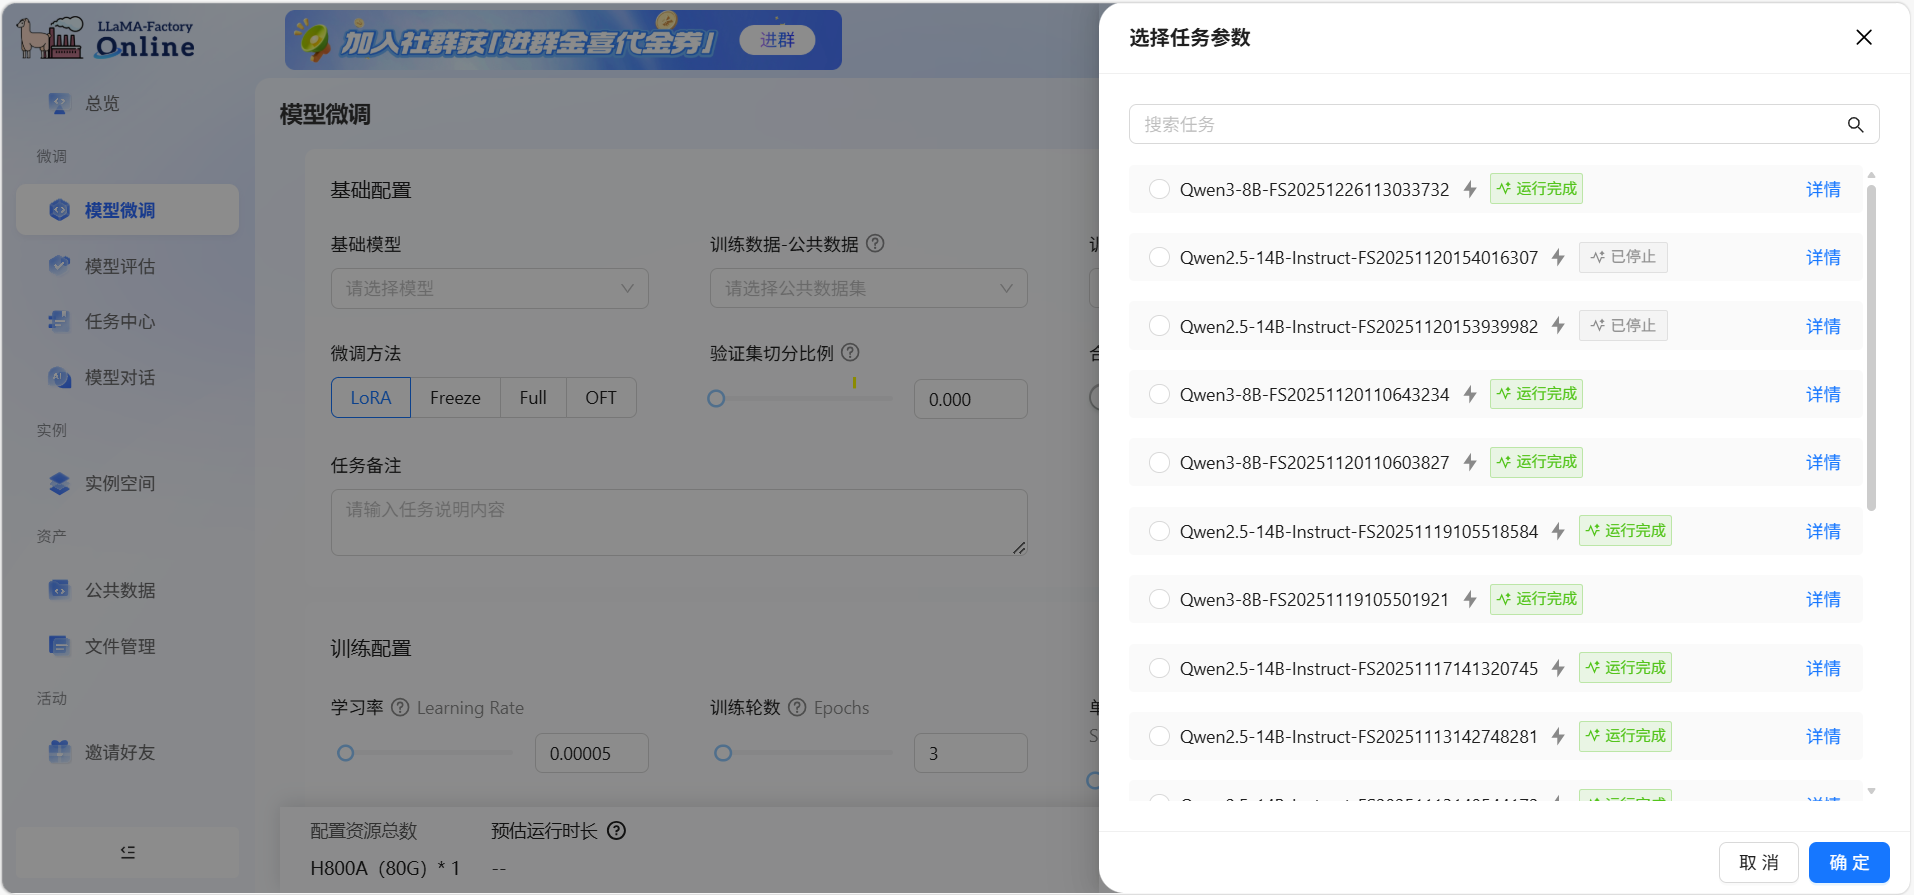Image resolution: width=1914 pixels, height=895 pixels.
Task: Select radio for Qwen3-8B-FS20251120110643234
Action: 1159,394
